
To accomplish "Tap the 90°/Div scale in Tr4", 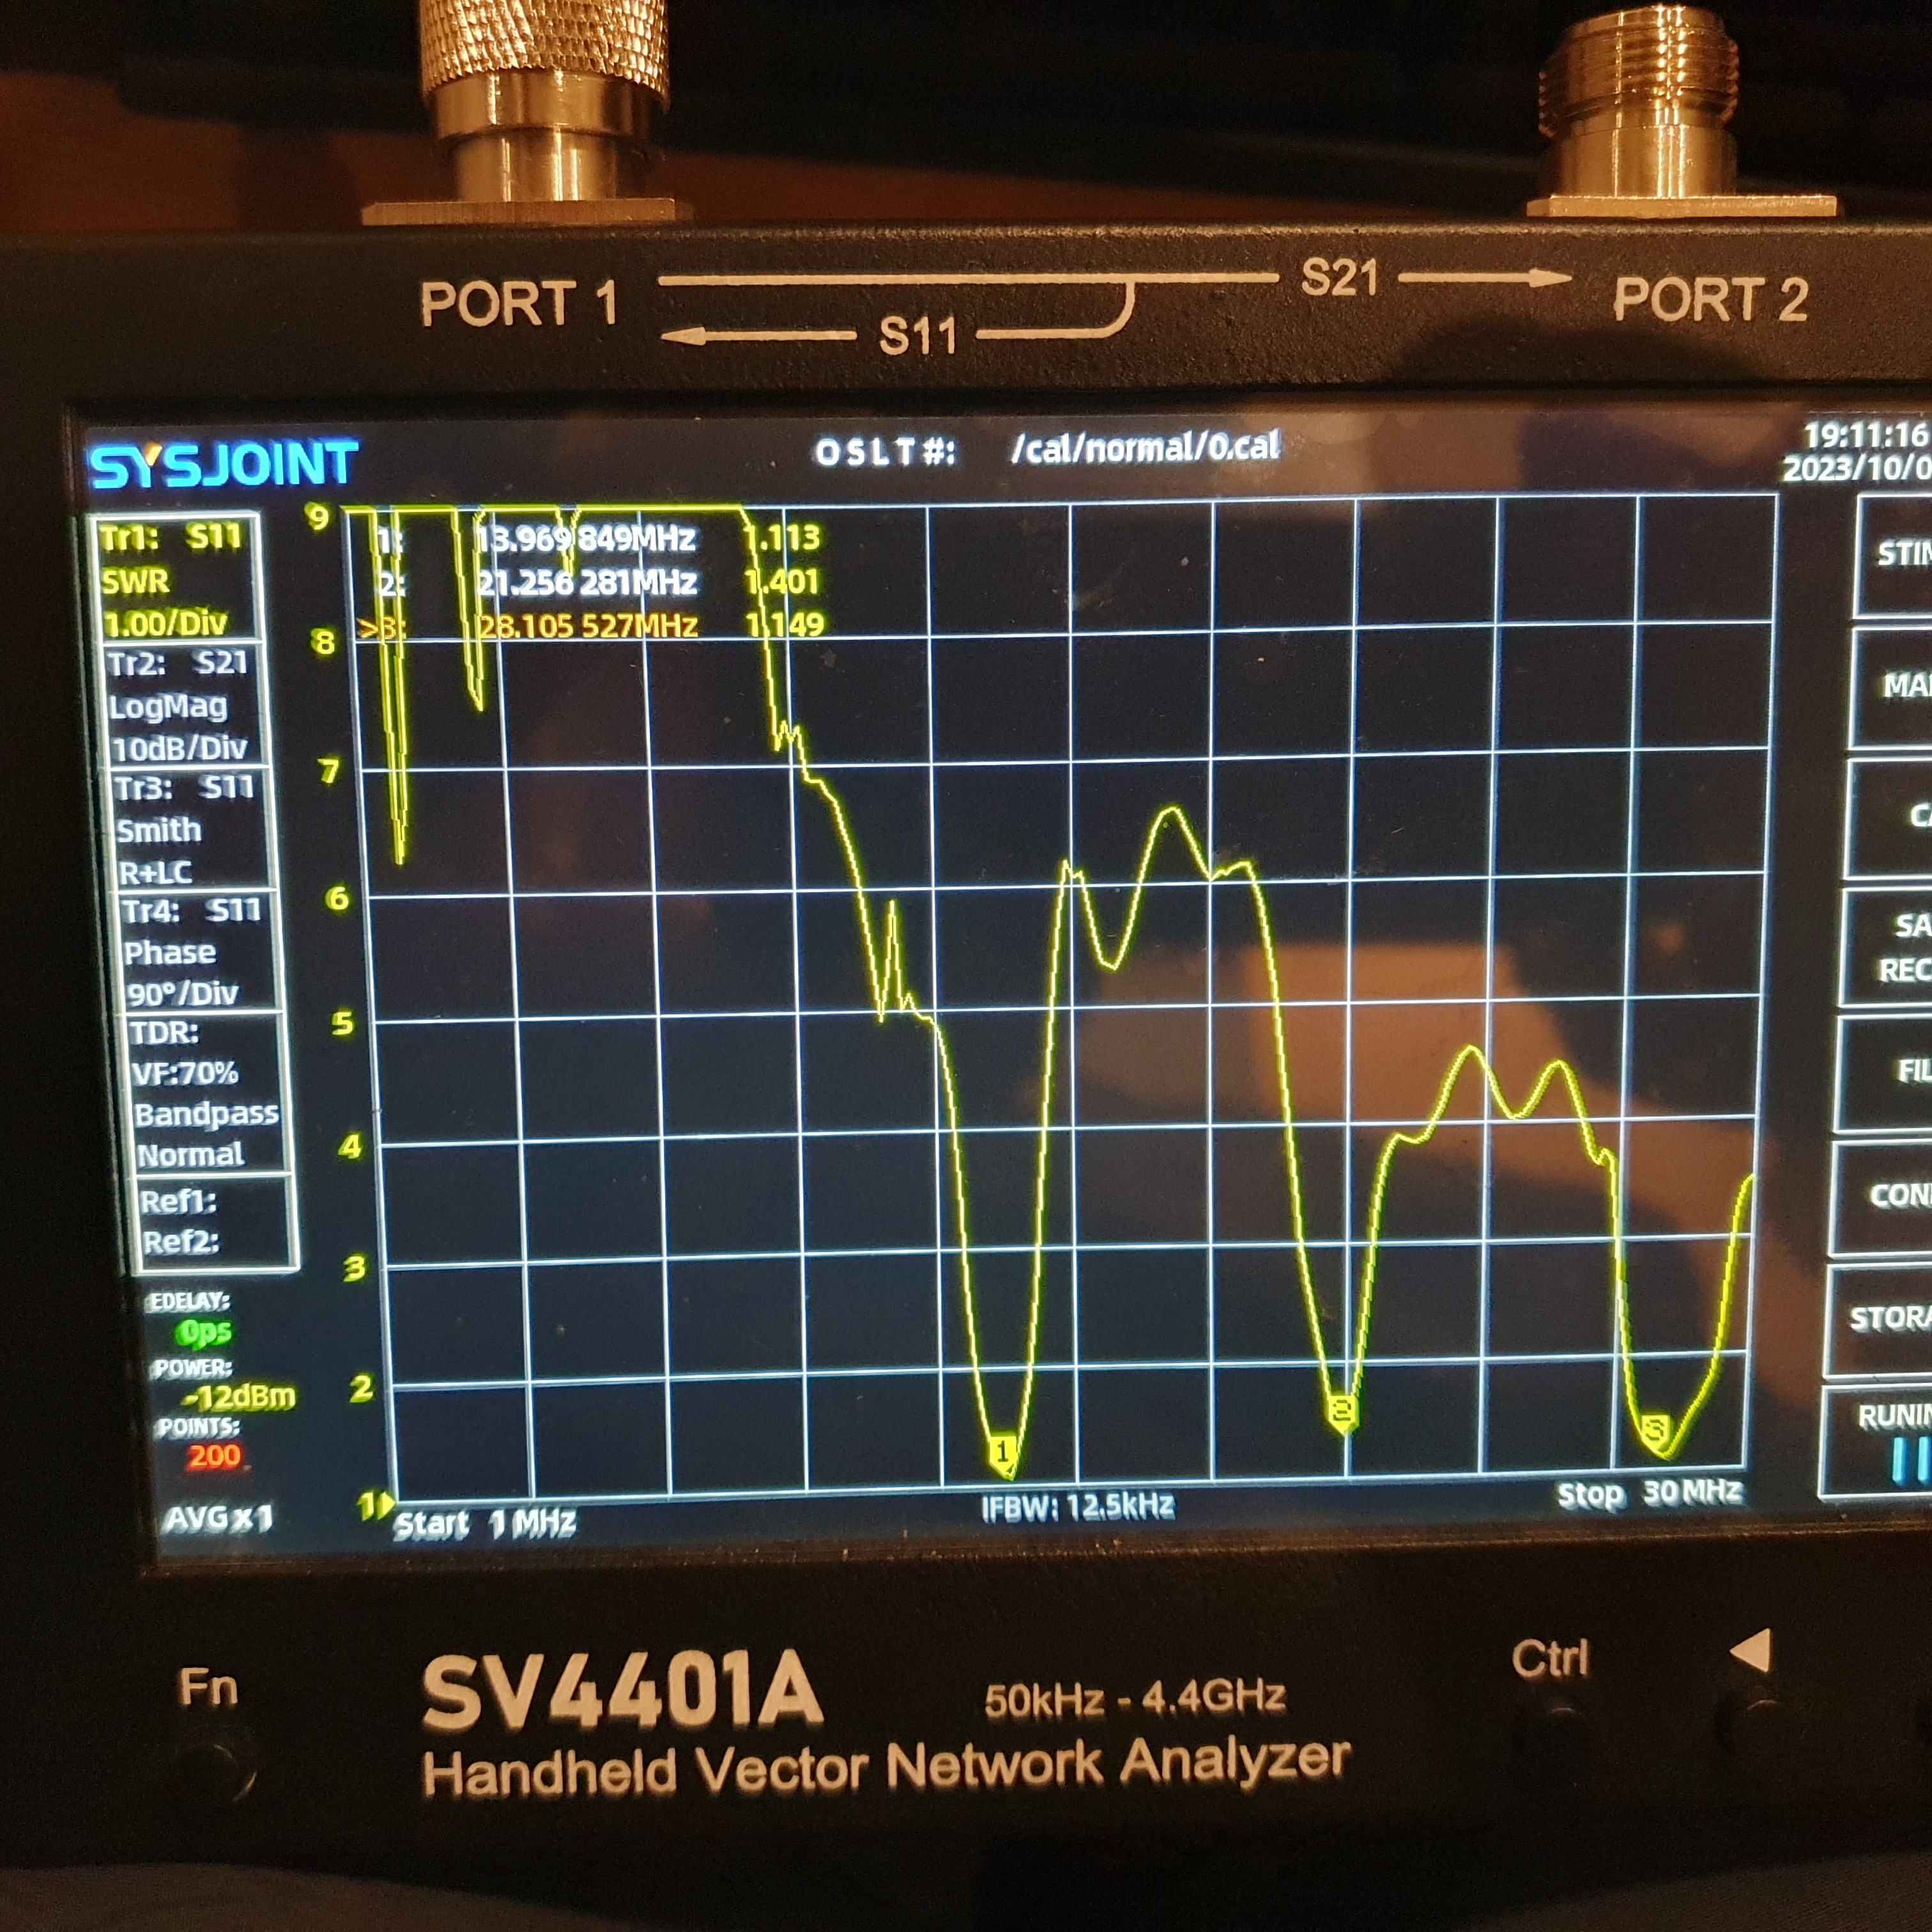I will pyautogui.click(x=182, y=993).
